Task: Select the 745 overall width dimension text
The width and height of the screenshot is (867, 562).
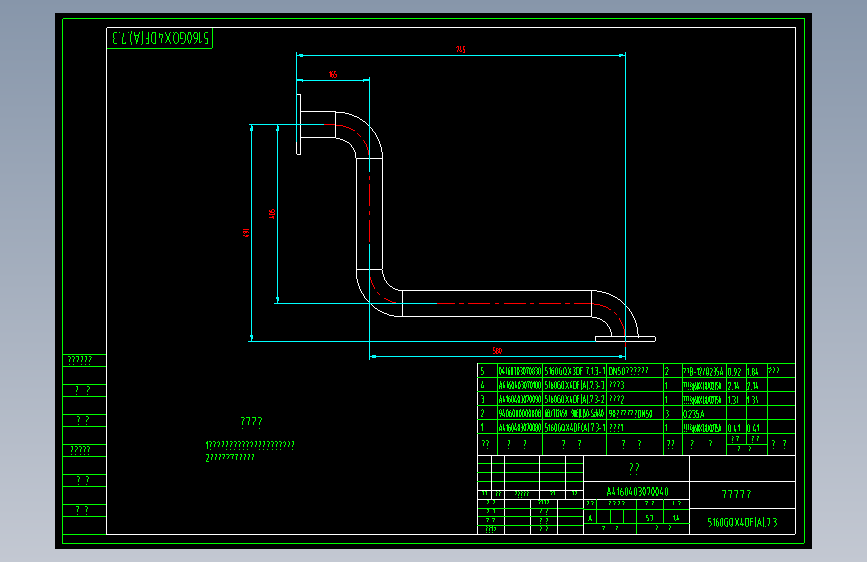Action: (461, 49)
